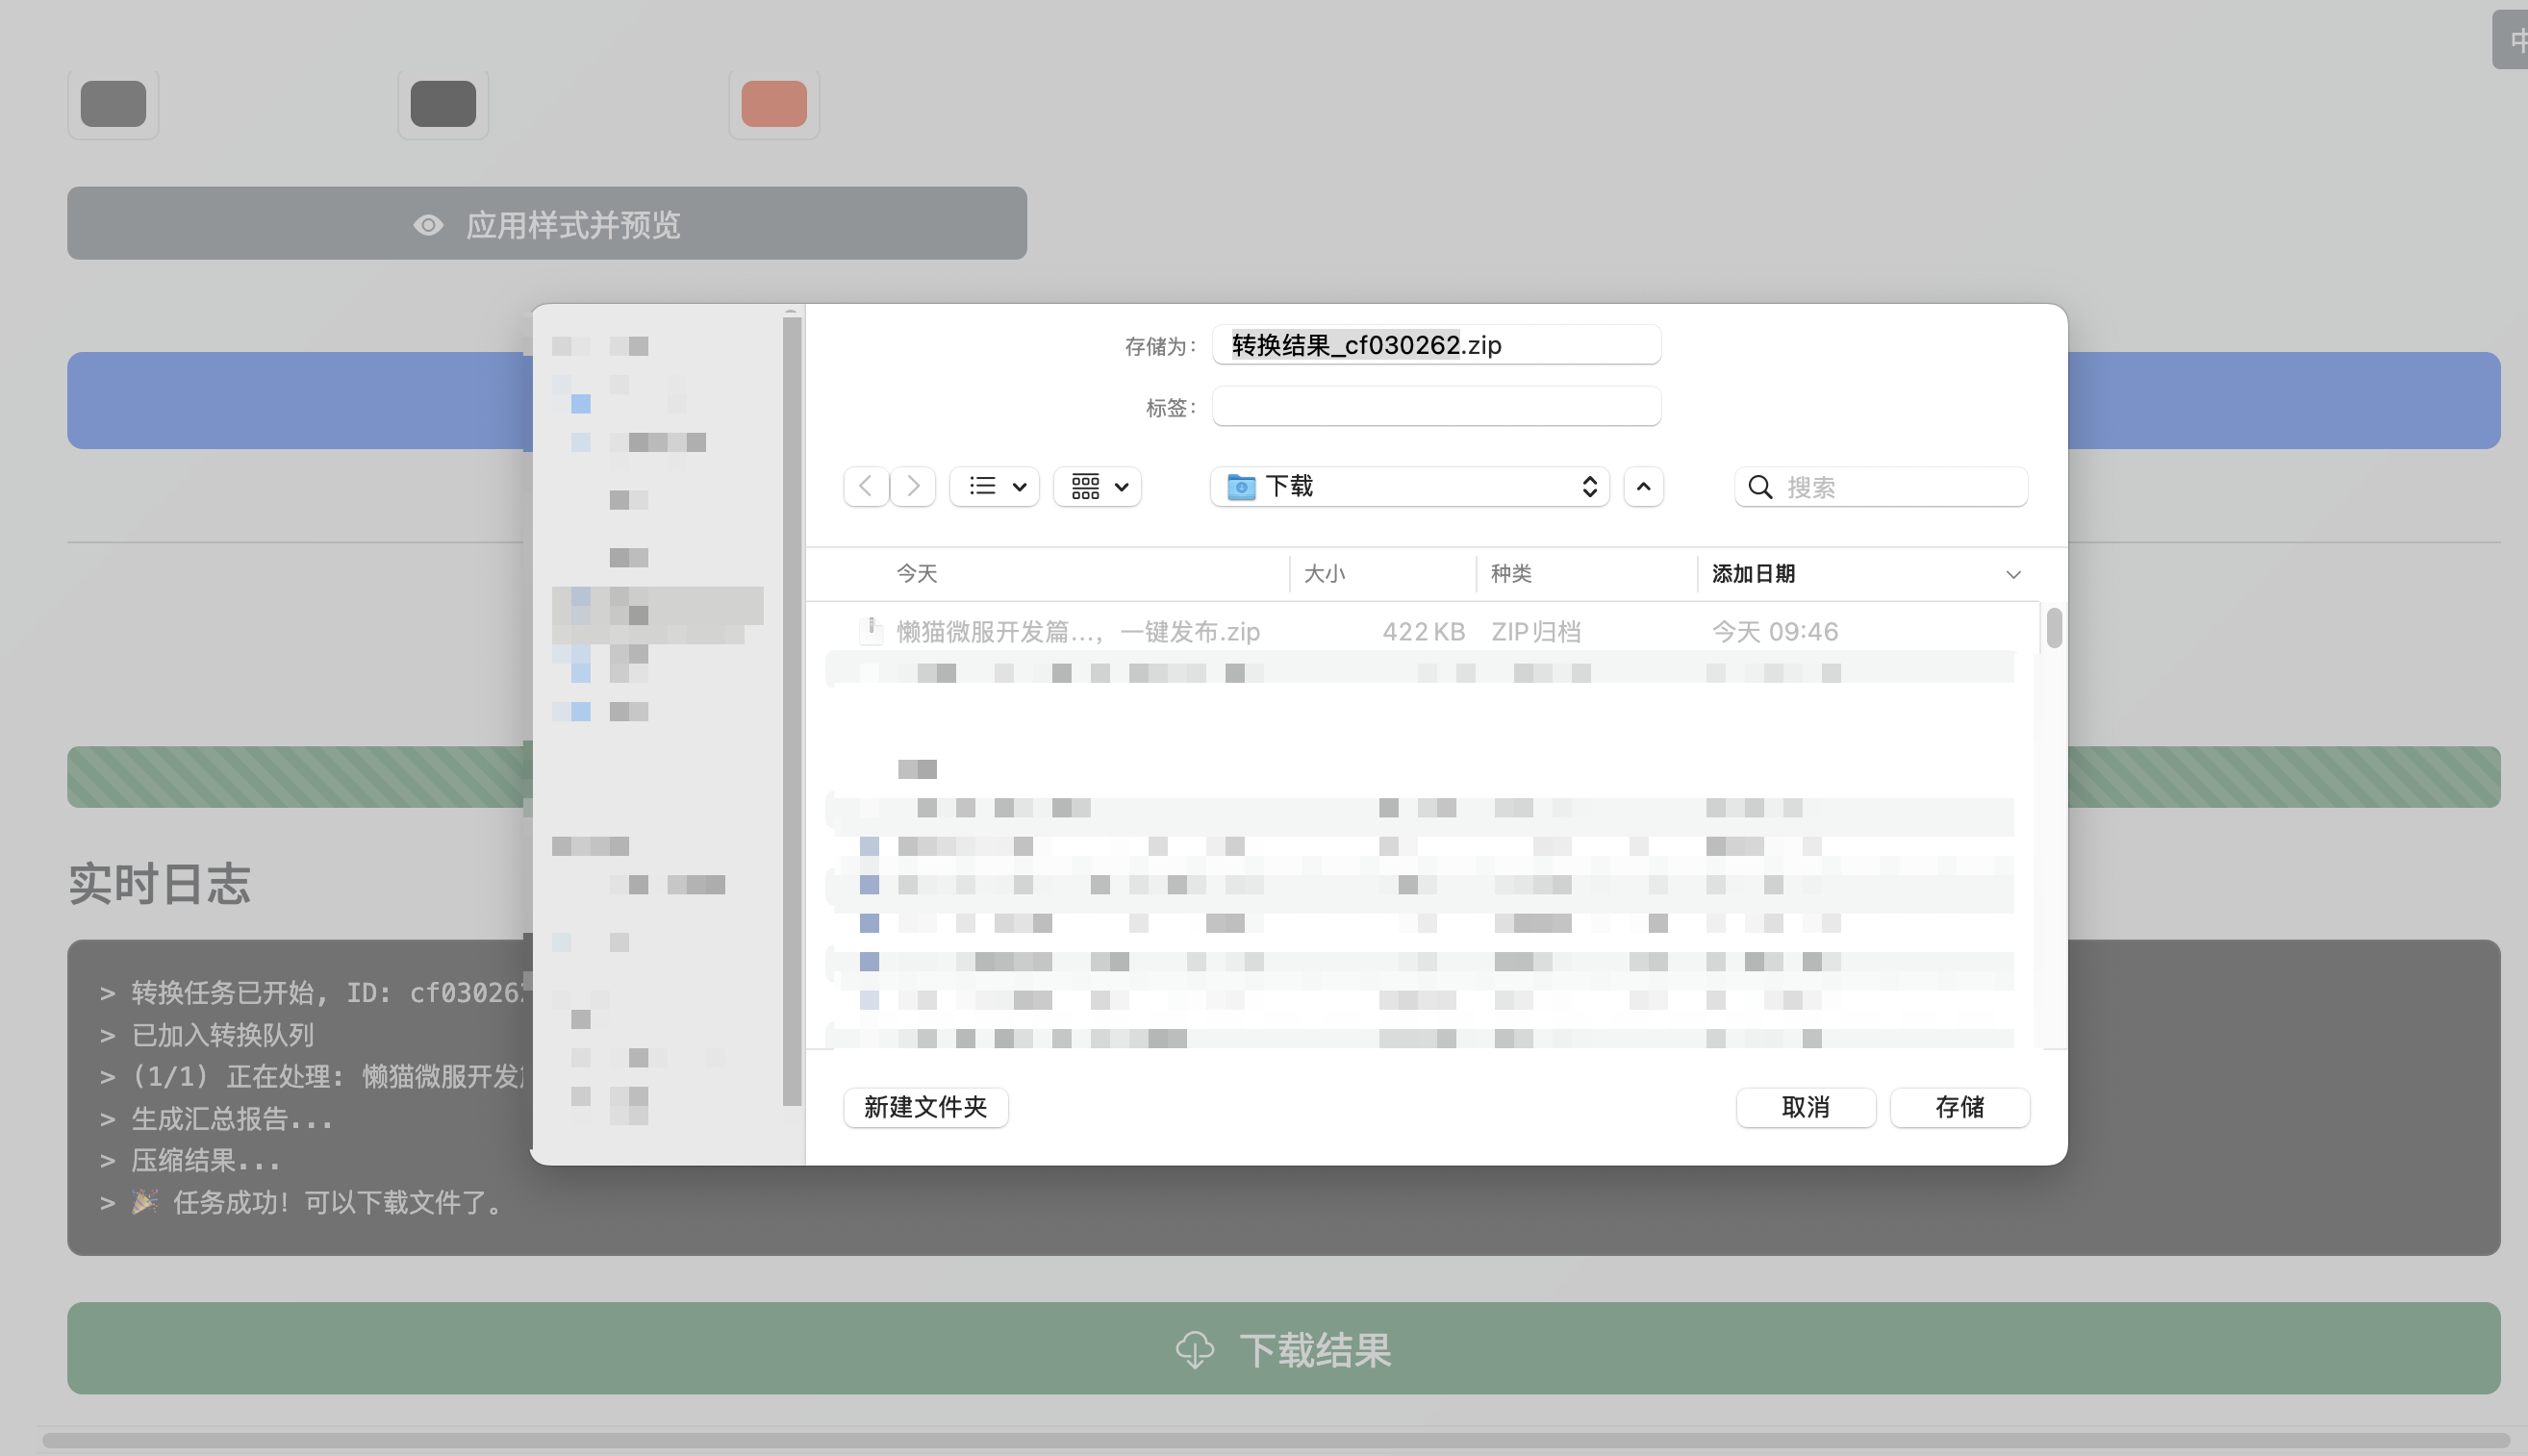Select the 懒猫微服开发篇 zip file row
The width and height of the screenshot is (2528, 1456).
pos(1420,631)
